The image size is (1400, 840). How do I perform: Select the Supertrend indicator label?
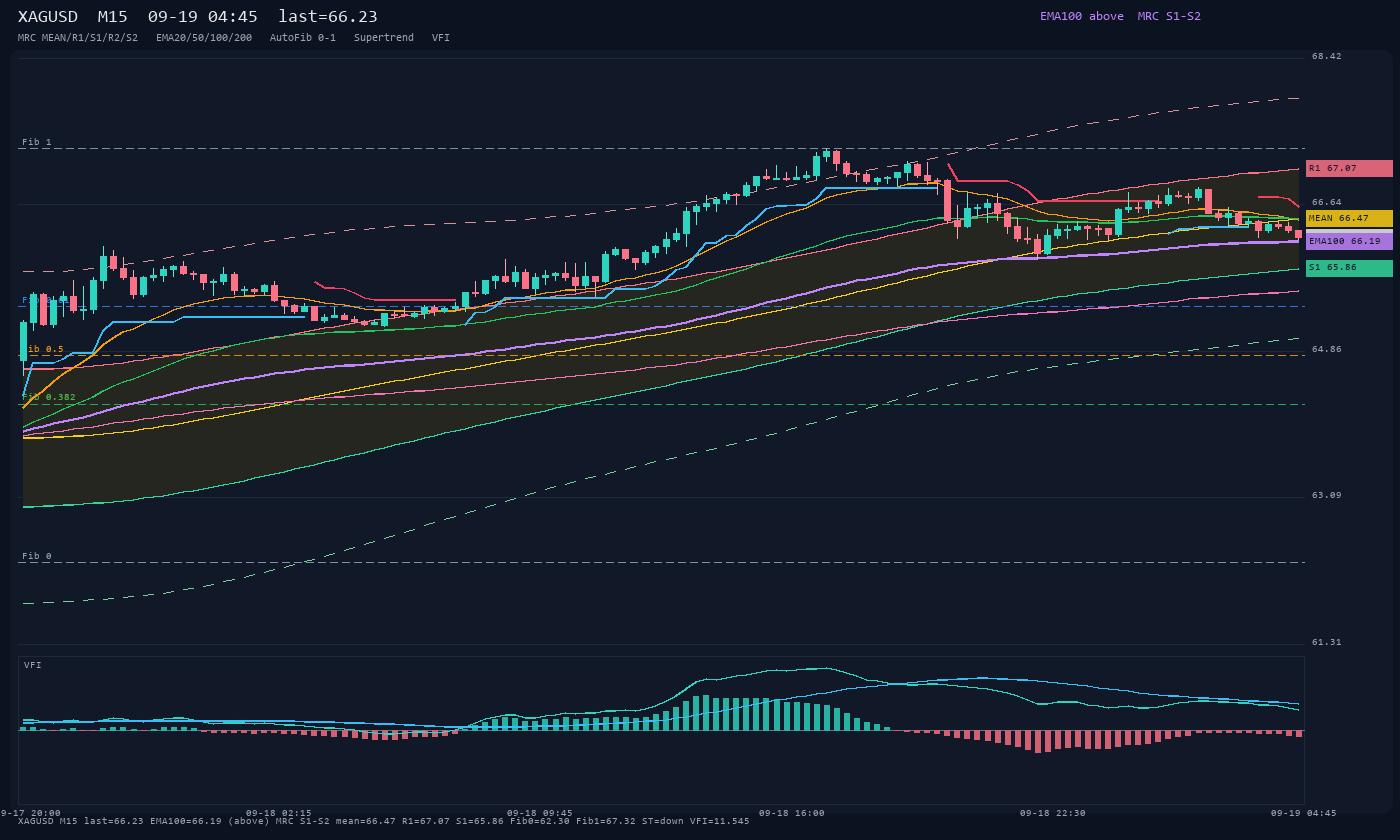pos(384,38)
